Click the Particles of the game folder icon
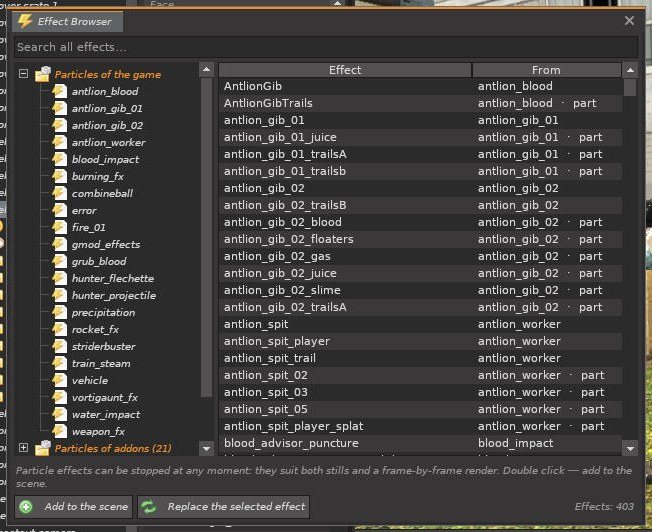The height and width of the screenshot is (532, 652). coord(43,74)
